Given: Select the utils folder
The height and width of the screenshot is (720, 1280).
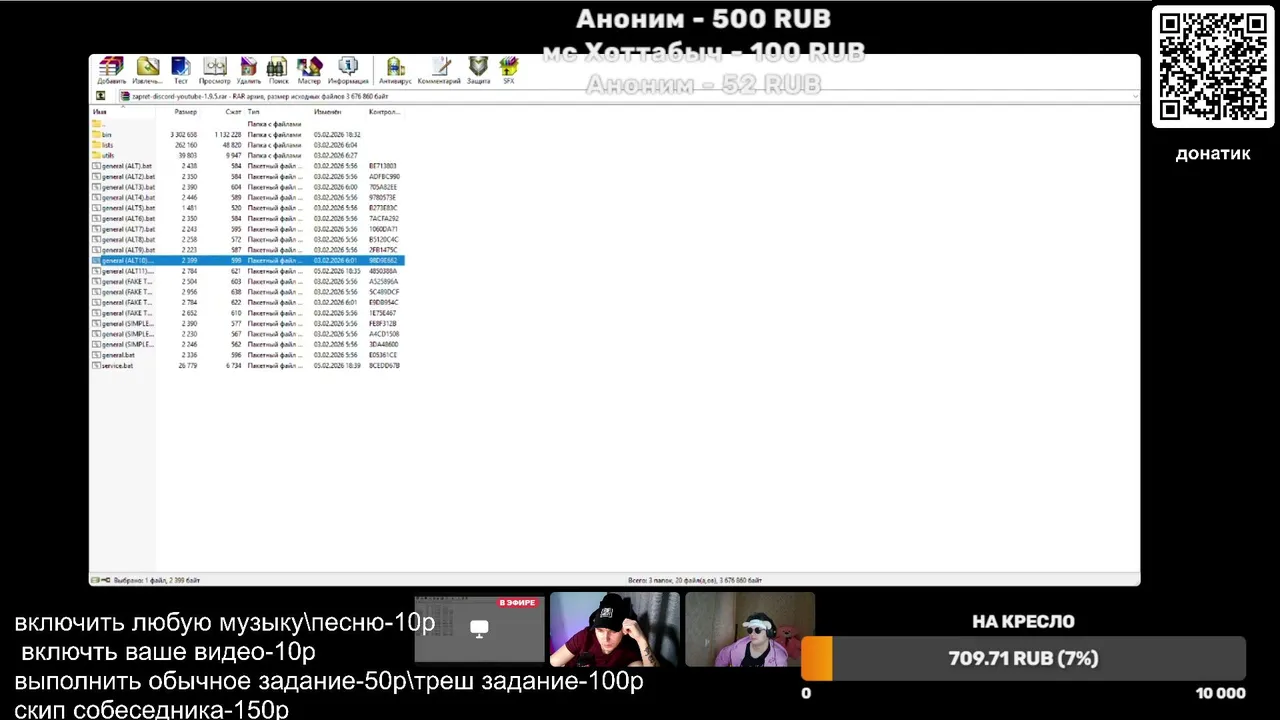Looking at the screenshot, I should click(x=246, y=155).
